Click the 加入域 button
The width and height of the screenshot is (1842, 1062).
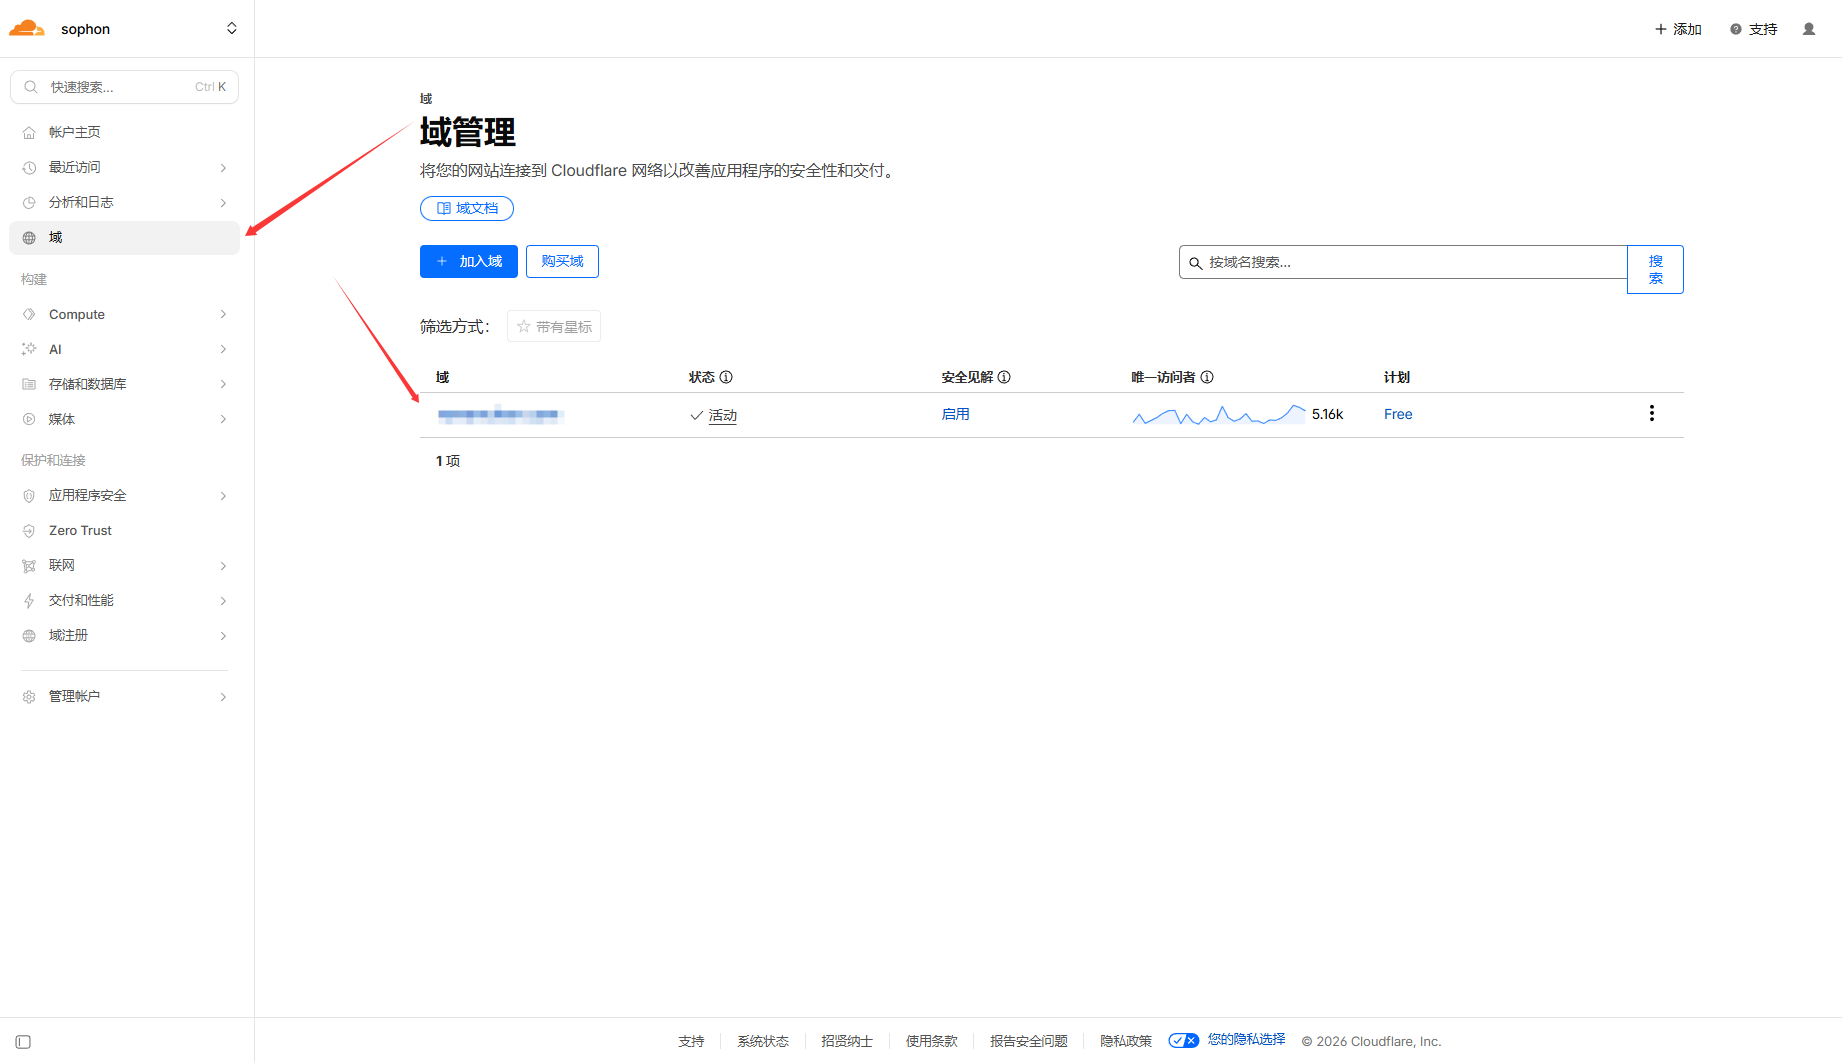[x=468, y=262]
